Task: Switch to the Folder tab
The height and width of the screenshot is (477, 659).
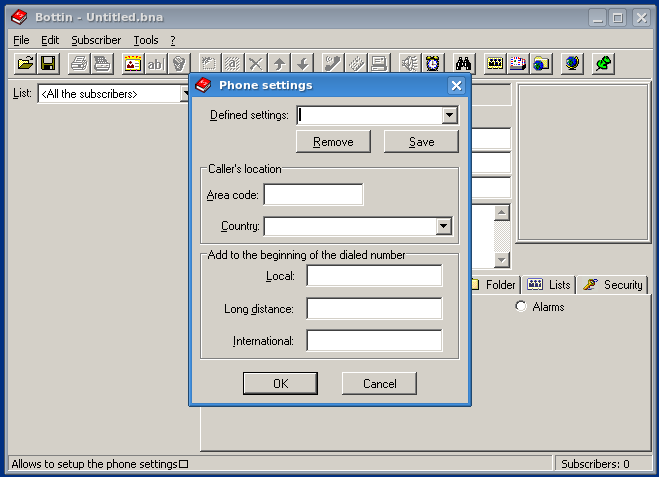Action: tap(495, 285)
